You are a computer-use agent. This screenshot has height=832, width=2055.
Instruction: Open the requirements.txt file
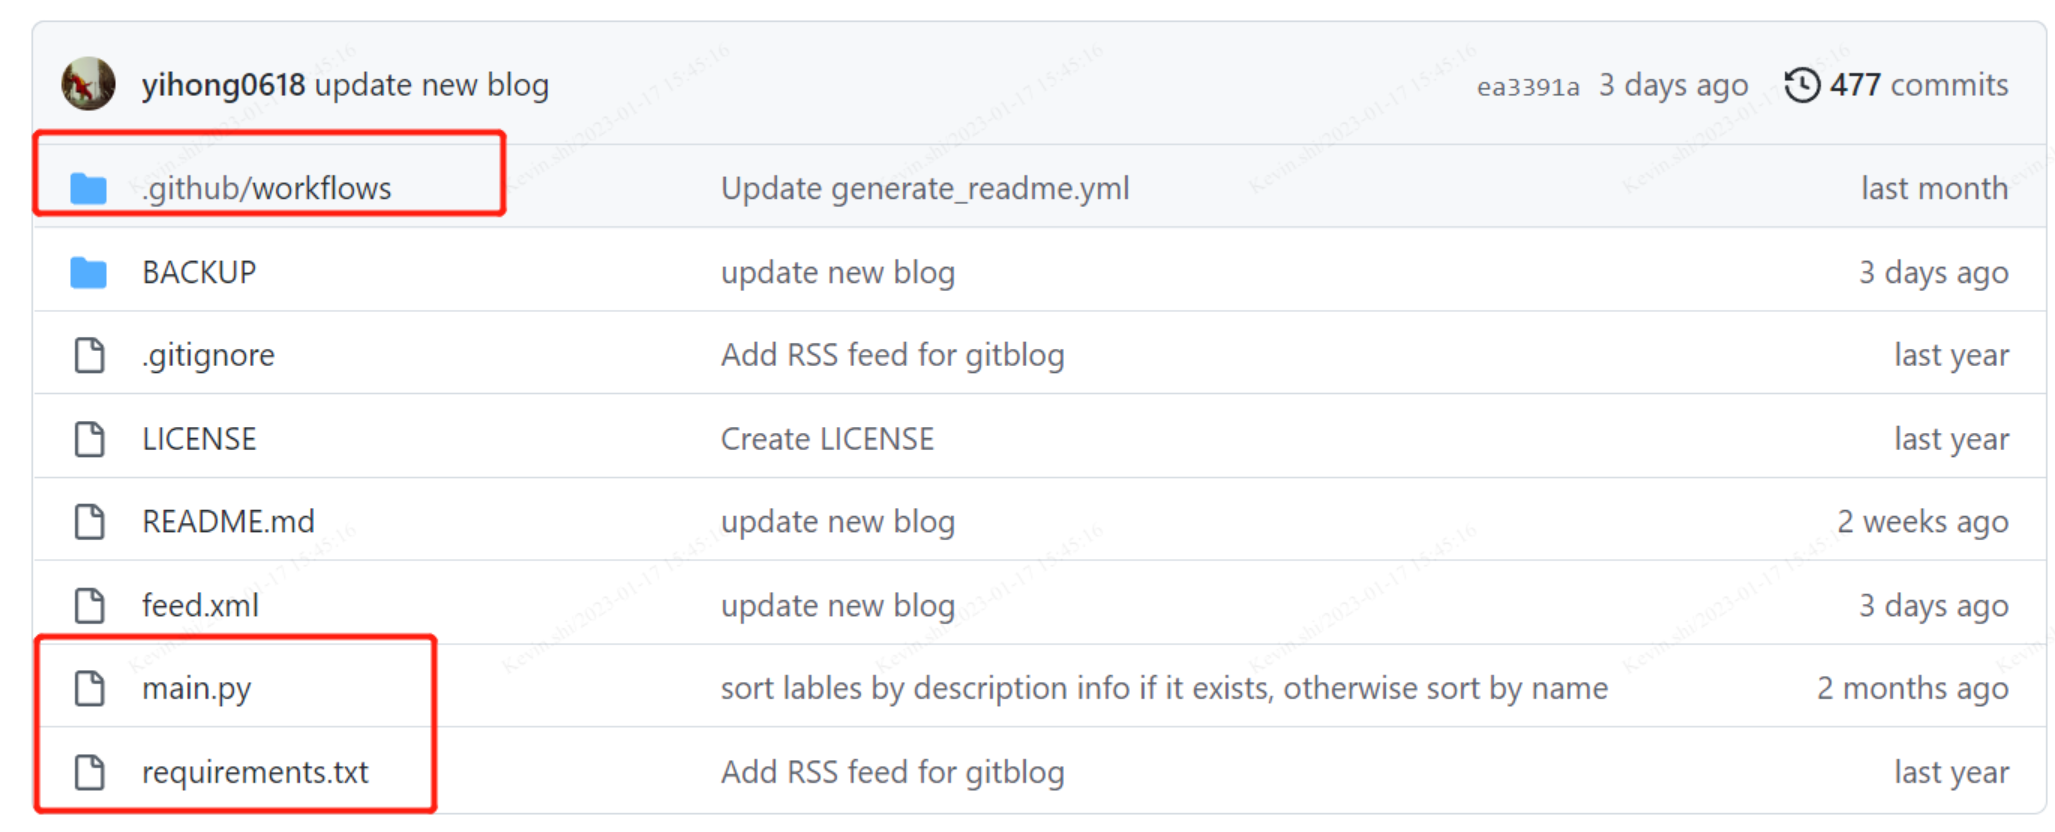pyautogui.click(x=255, y=771)
